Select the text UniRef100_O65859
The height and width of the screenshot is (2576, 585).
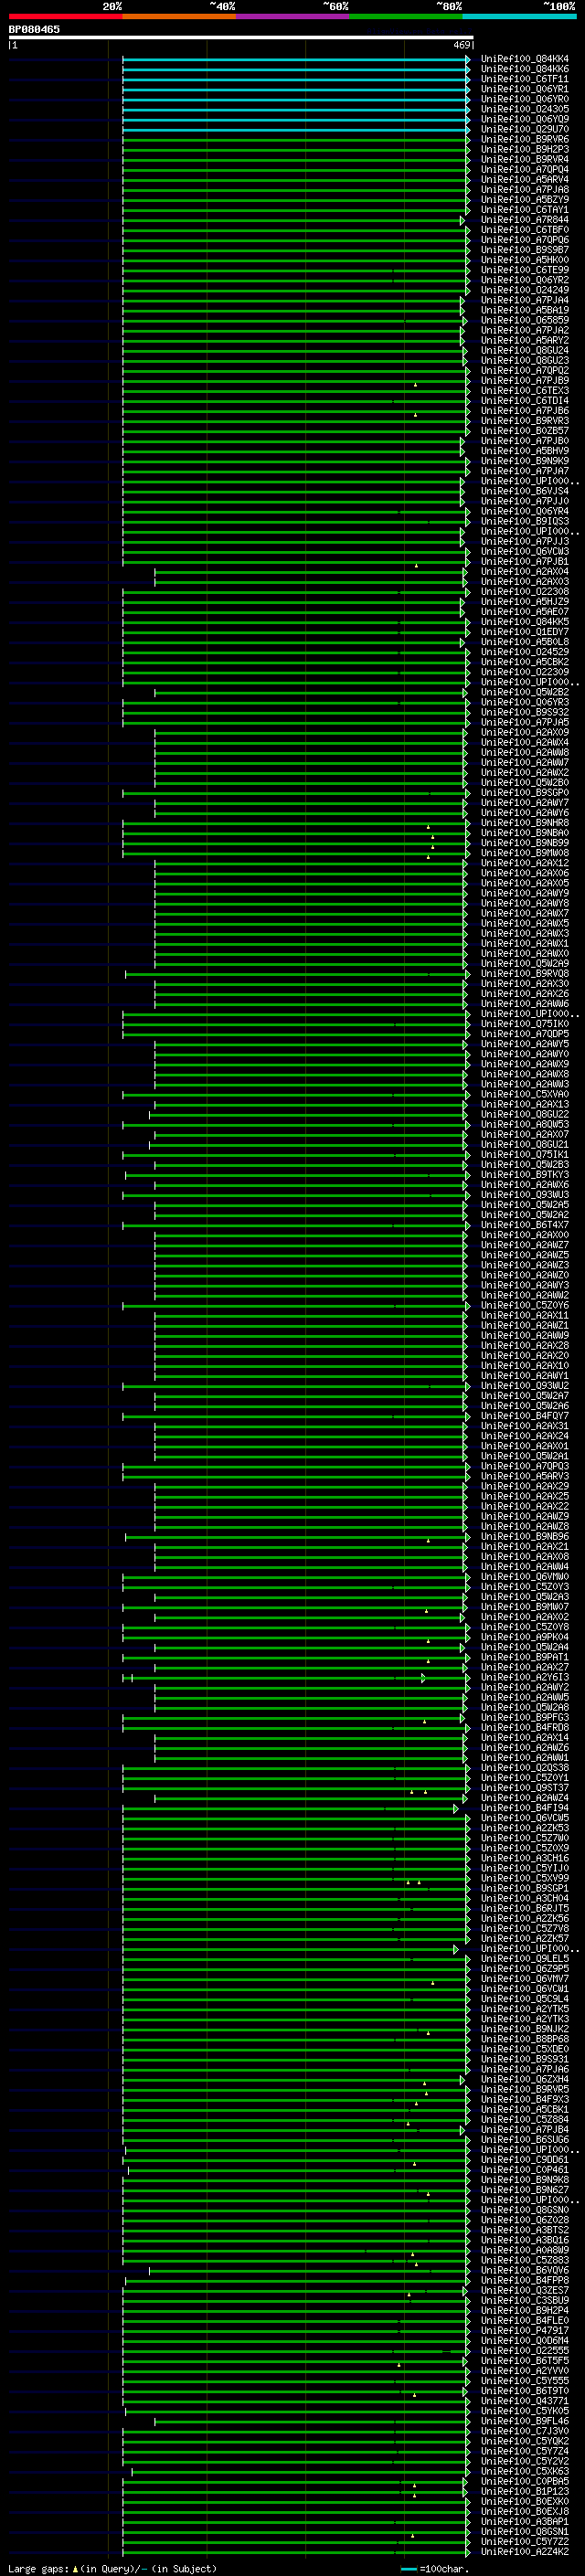pyautogui.click(x=525, y=320)
